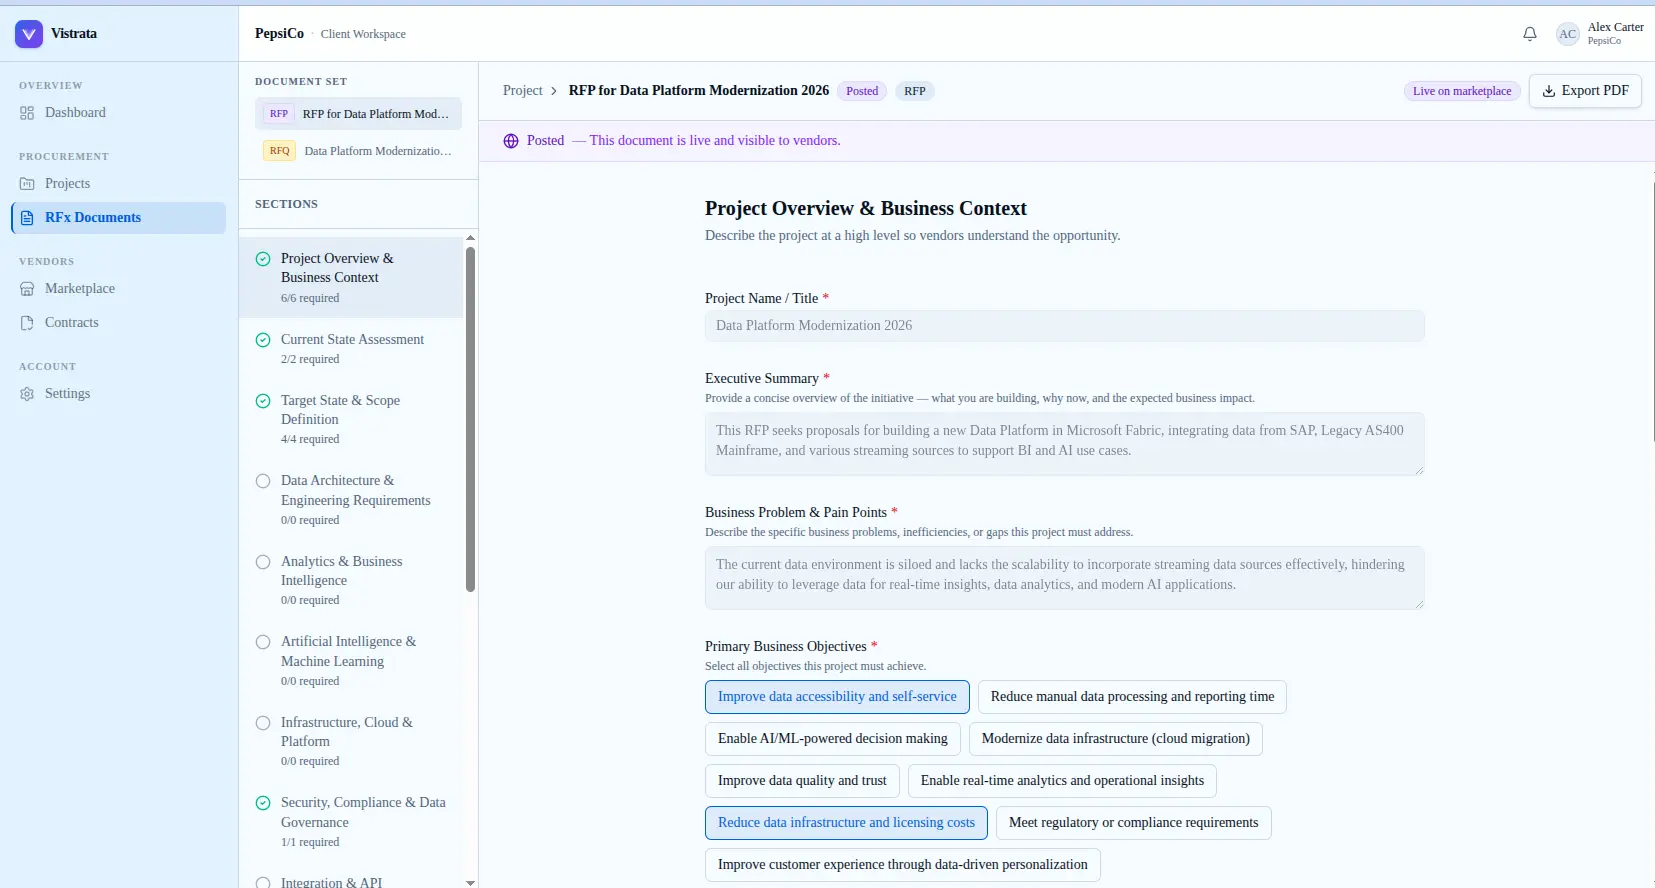Open Contracts in the sidebar
Screen dimensions: 1655x888
[x=118, y=323]
